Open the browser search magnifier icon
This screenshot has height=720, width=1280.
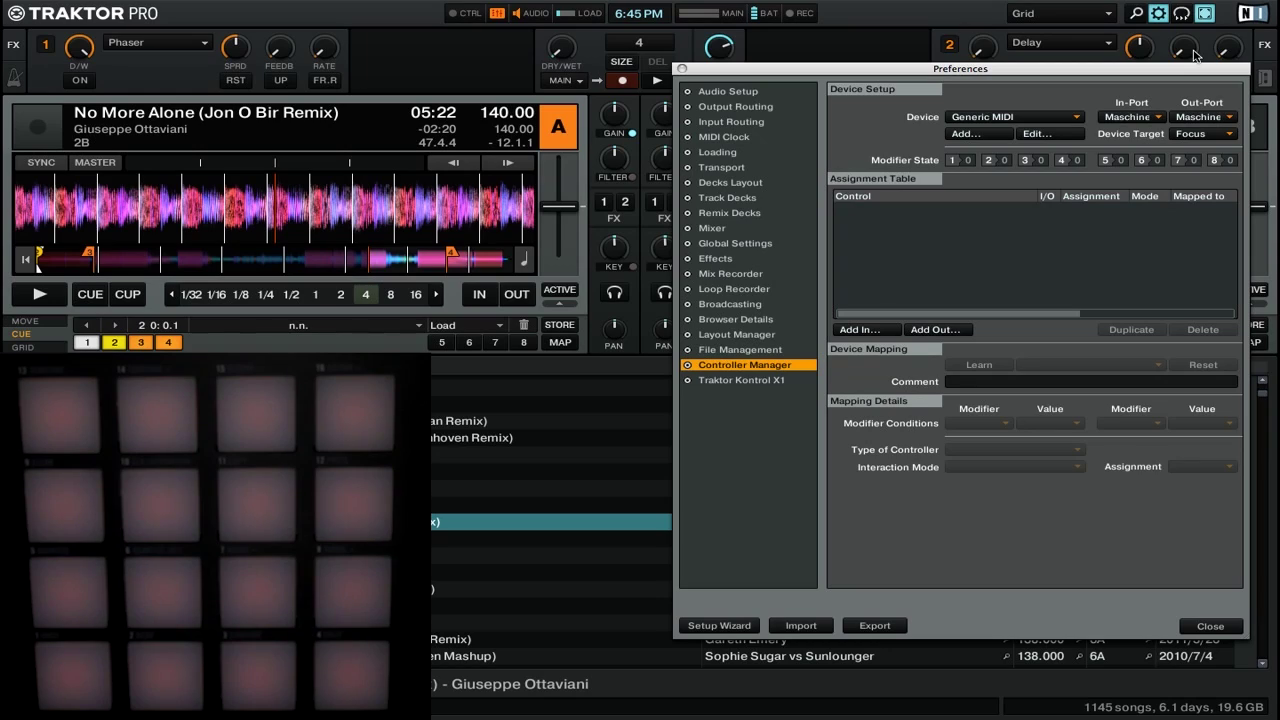pyautogui.click(x=1136, y=13)
